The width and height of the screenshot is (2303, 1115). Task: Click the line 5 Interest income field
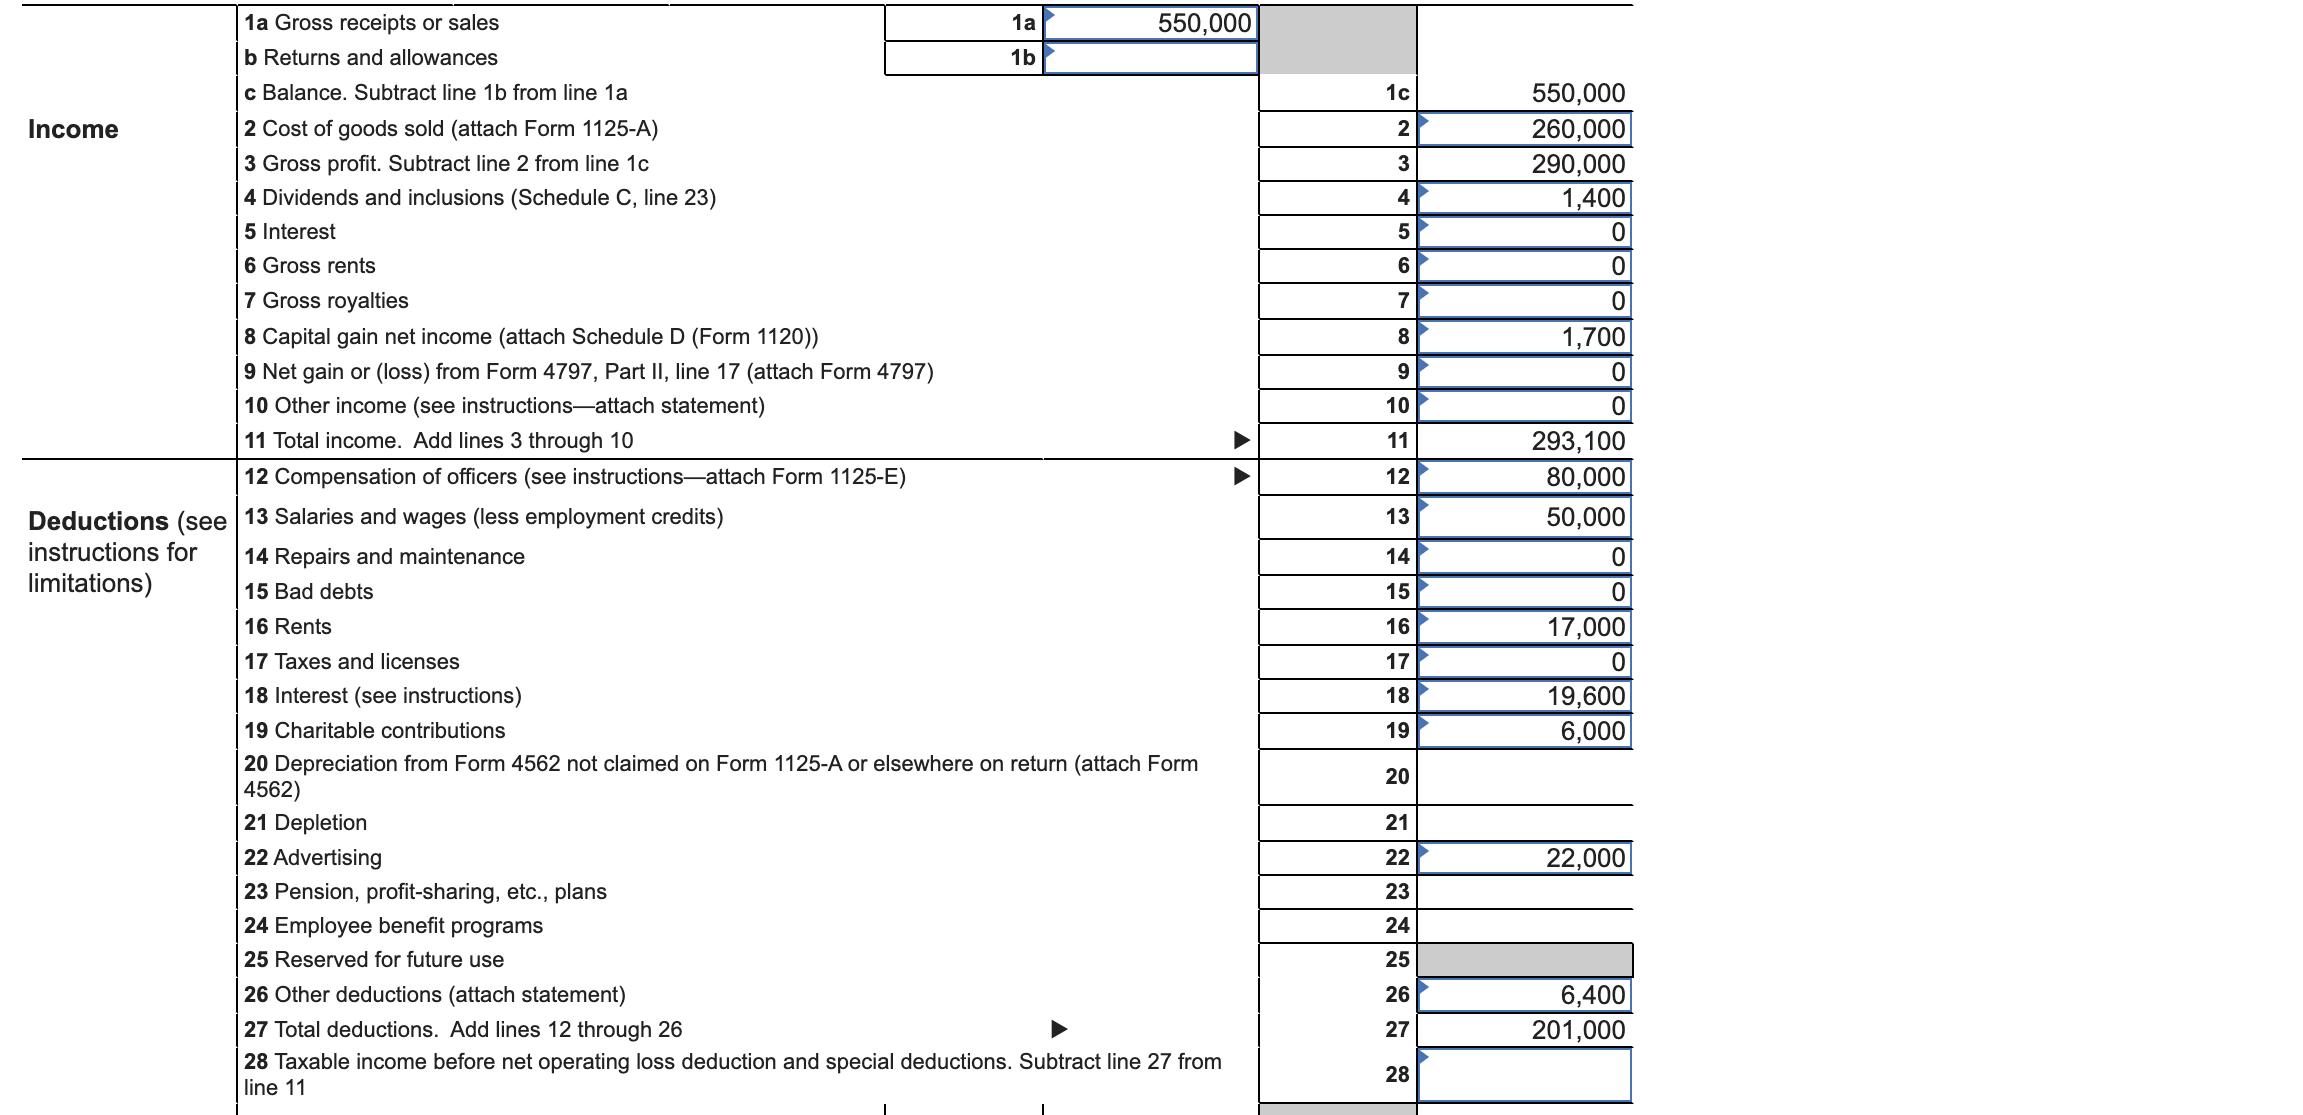1524,232
